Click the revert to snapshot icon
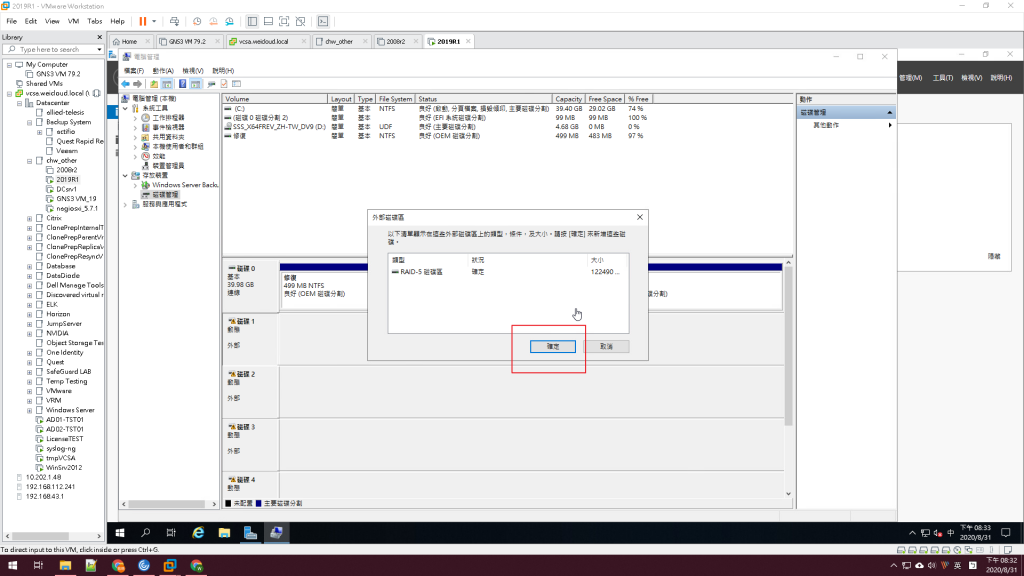The image size is (1024, 576). coord(213,22)
